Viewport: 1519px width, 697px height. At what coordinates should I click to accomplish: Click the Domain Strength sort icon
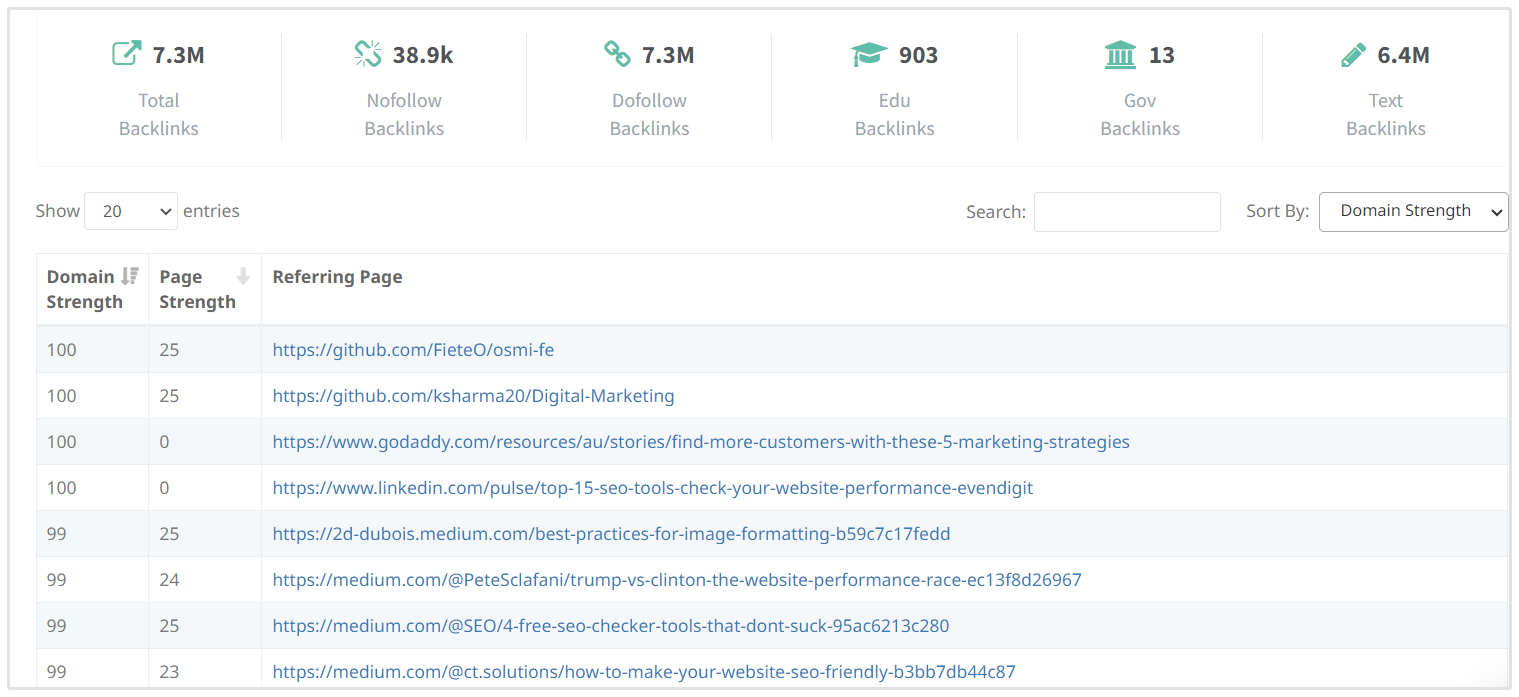(130, 277)
